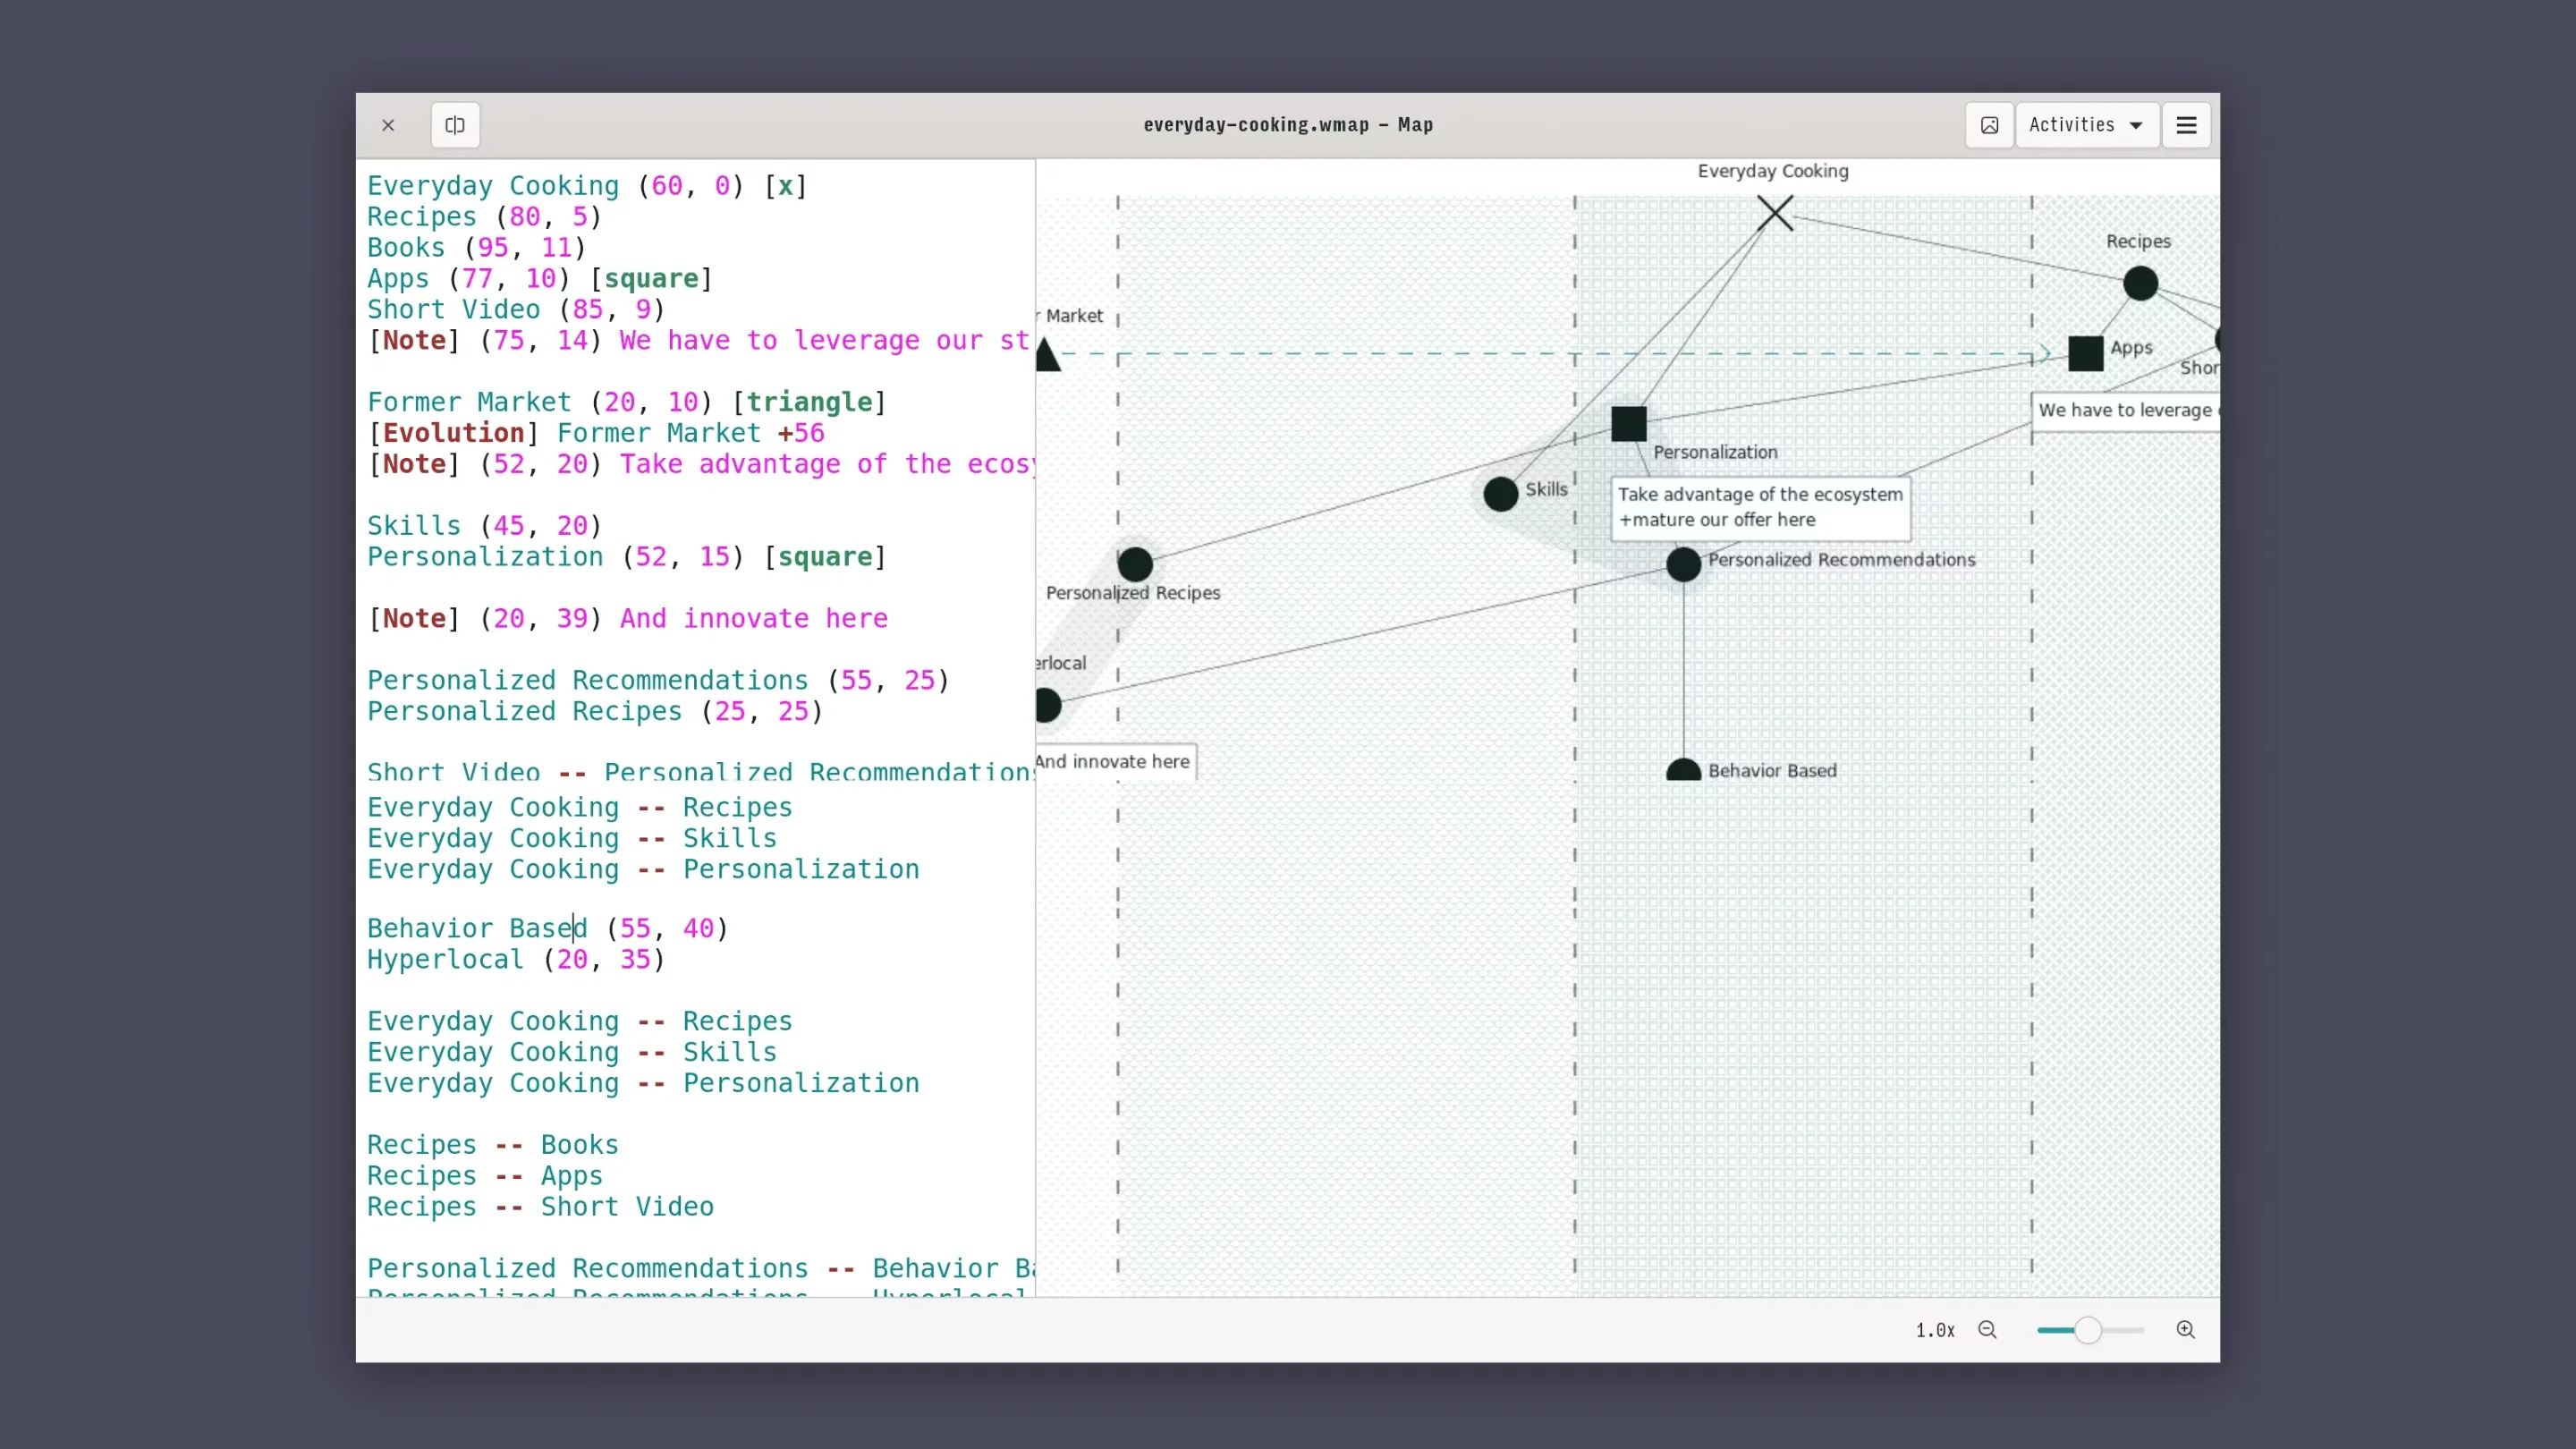Screen dimensions: 2576x1449
Task: Click the Personalized Recipes circle node
Action: (1134, 564)
